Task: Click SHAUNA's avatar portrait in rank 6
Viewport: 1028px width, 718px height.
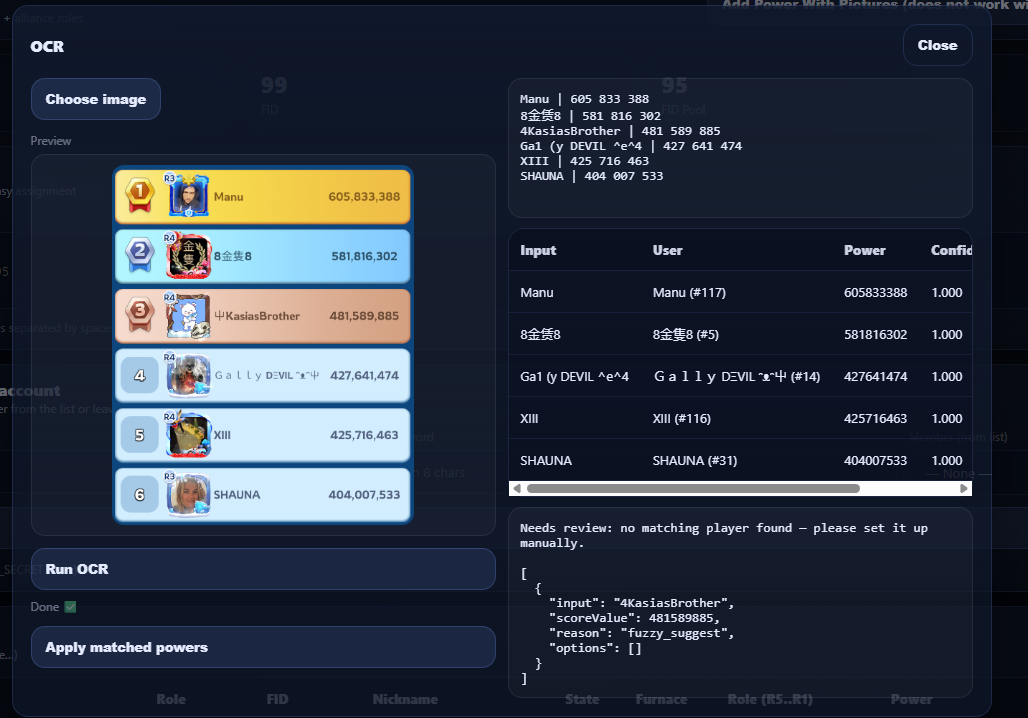Action: tap(190, 495)
